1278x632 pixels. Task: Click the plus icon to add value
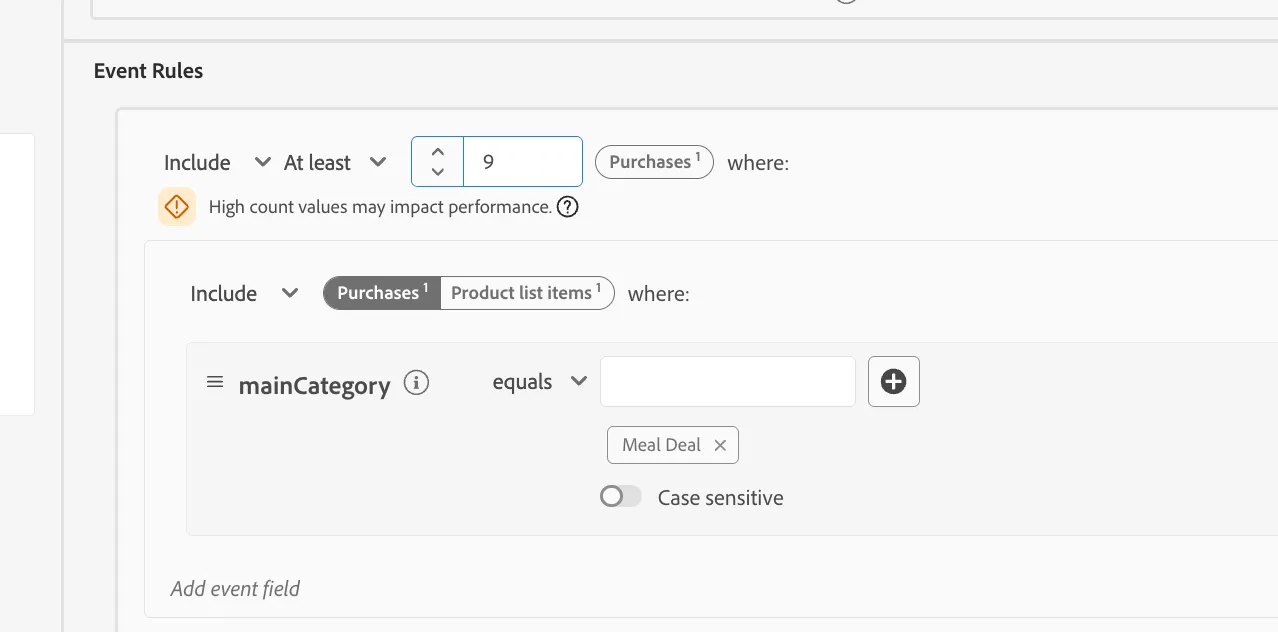pos(893,381)
